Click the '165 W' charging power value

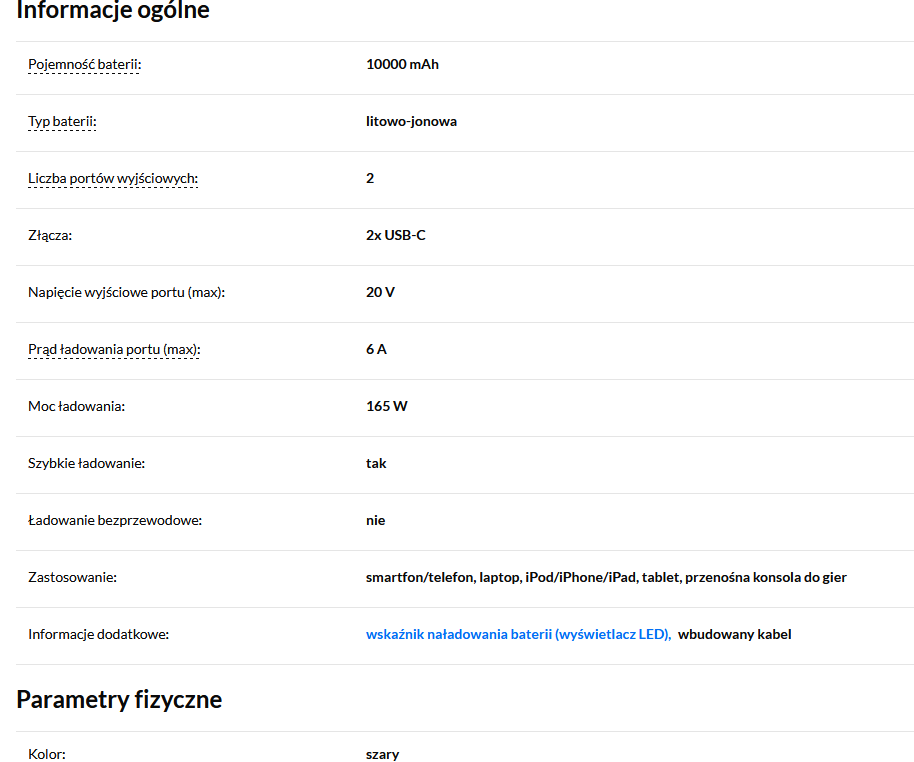(x=386, y=407)
